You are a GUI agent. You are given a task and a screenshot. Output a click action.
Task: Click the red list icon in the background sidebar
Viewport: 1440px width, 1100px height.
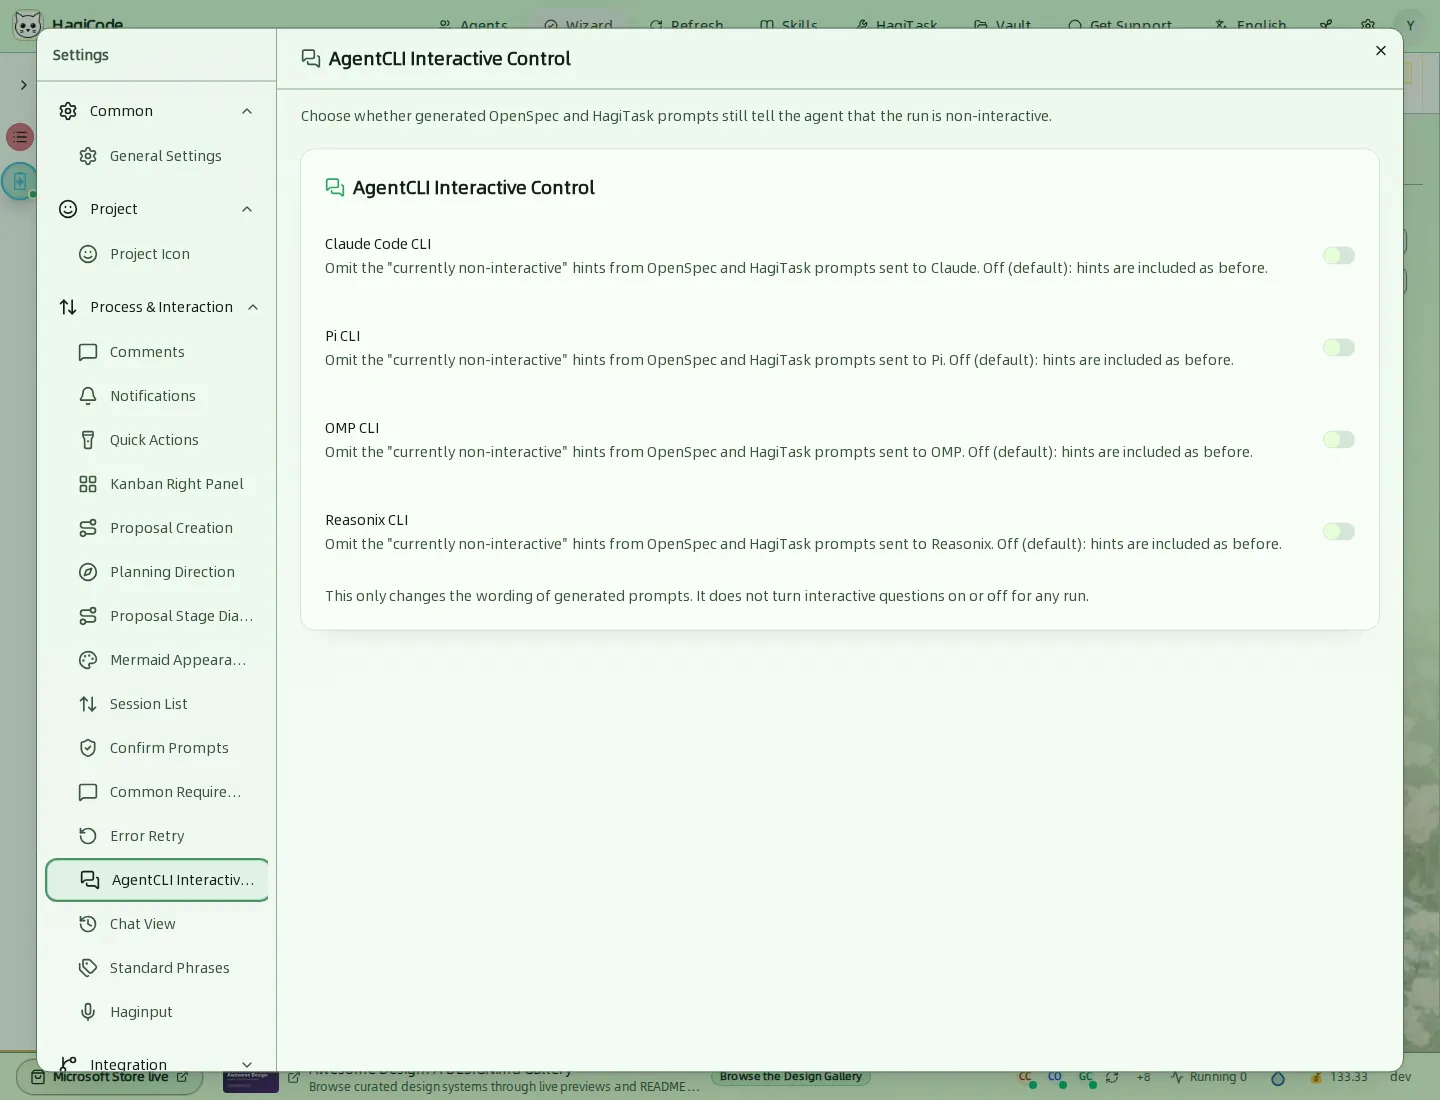coord(20,137)
